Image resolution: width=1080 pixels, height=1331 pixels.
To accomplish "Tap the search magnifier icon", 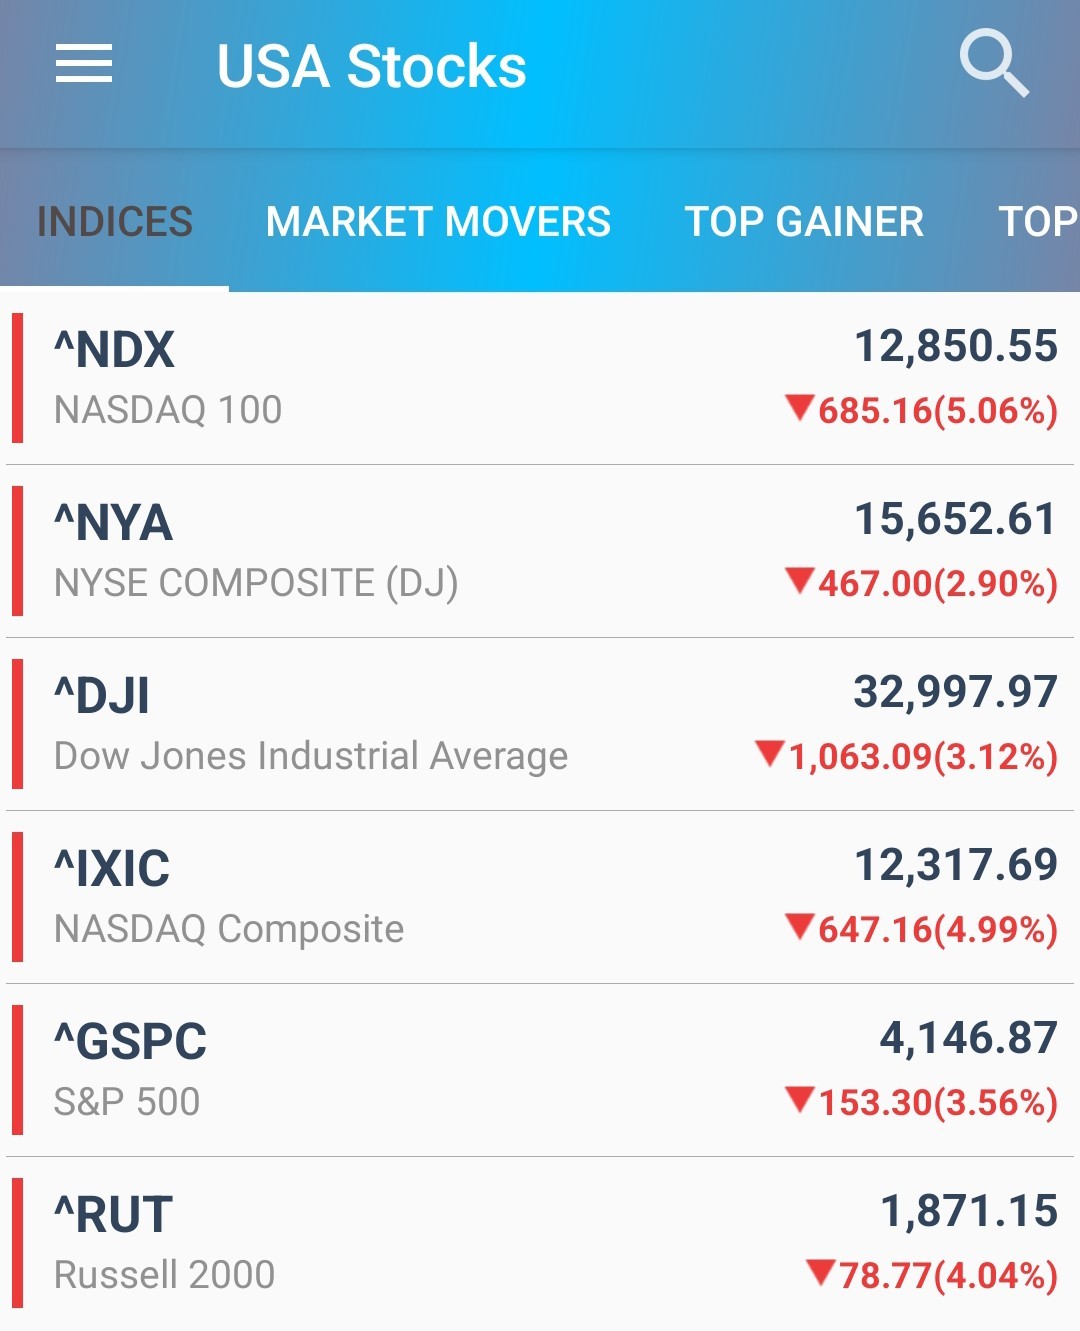I will (x=993, y=63).
